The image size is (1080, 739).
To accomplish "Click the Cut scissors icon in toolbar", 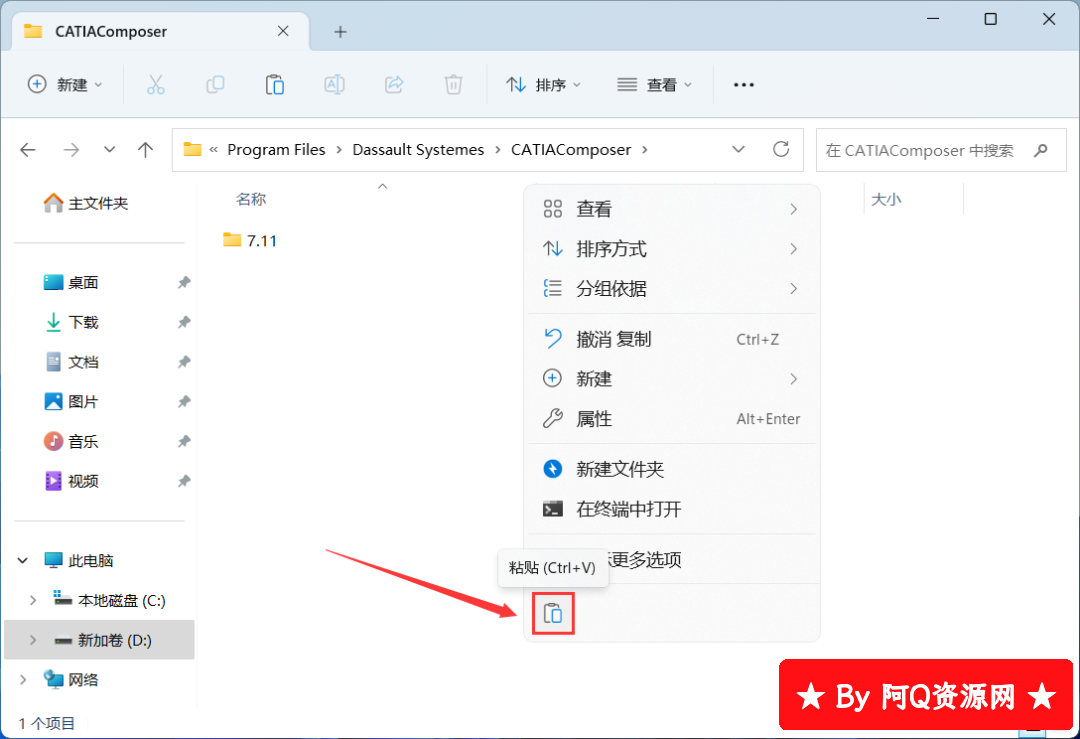I will click(156, 85).
